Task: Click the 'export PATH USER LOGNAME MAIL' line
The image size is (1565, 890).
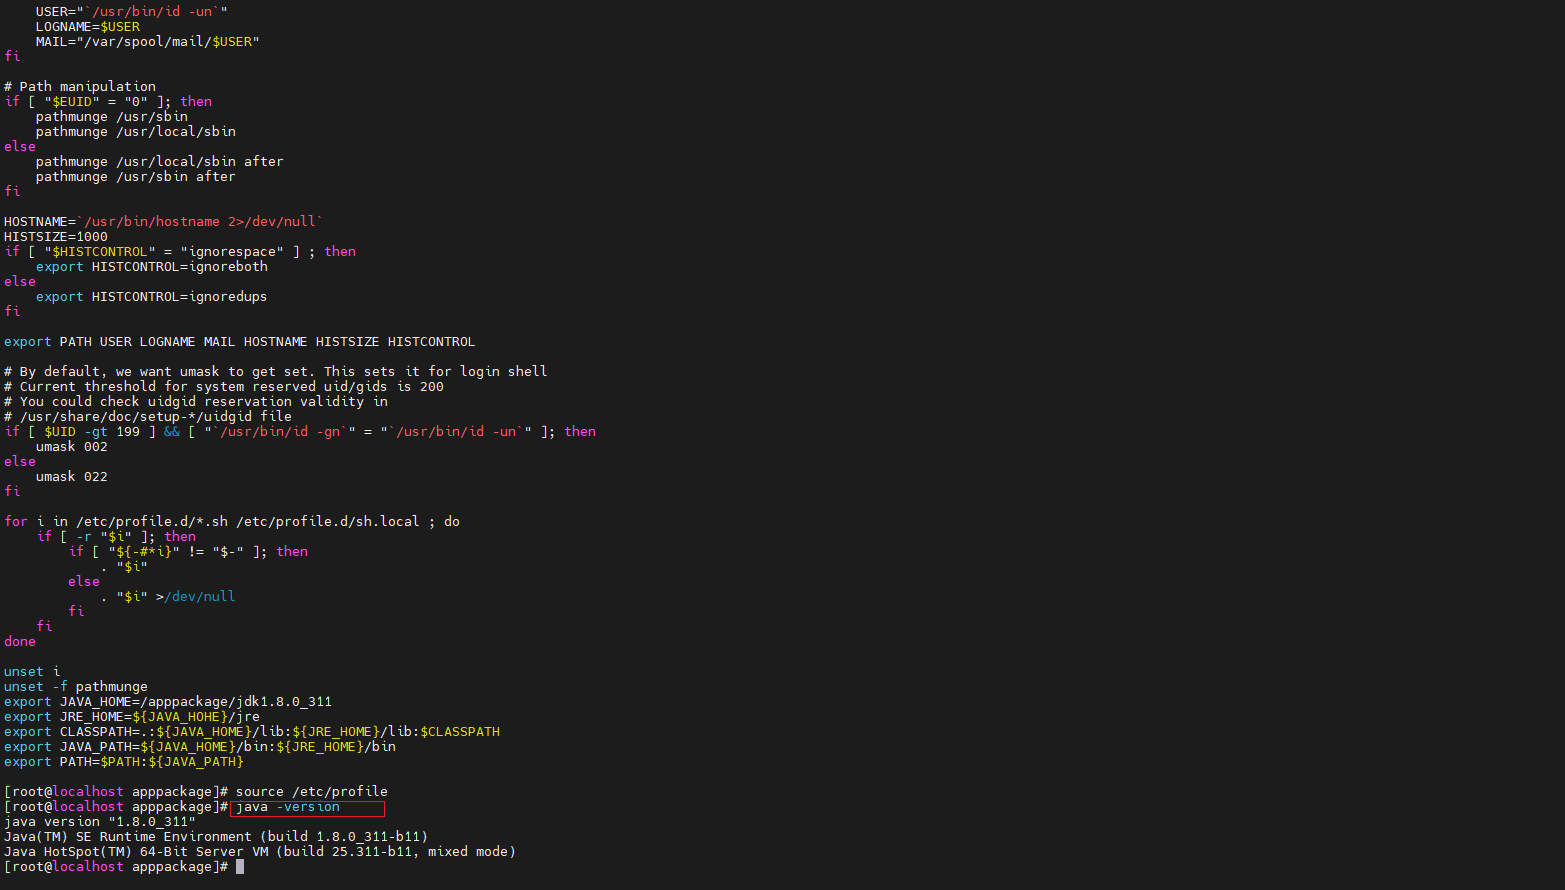Action: click(x=240, y=342)
